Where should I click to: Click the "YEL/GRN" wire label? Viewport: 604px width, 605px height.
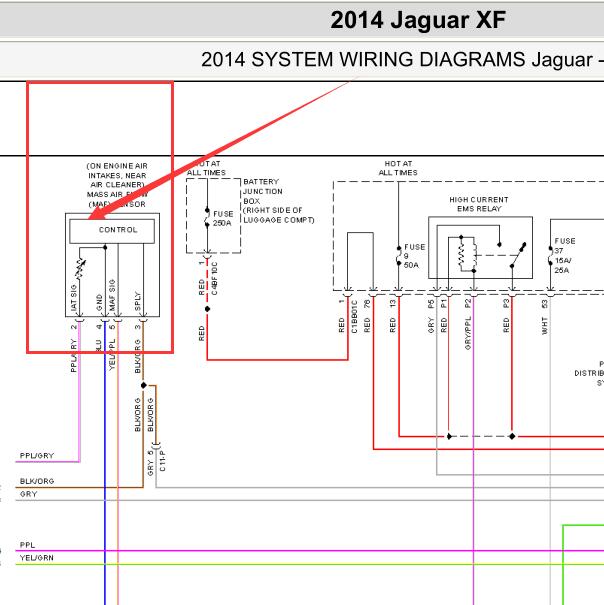[x=37, y=558]
